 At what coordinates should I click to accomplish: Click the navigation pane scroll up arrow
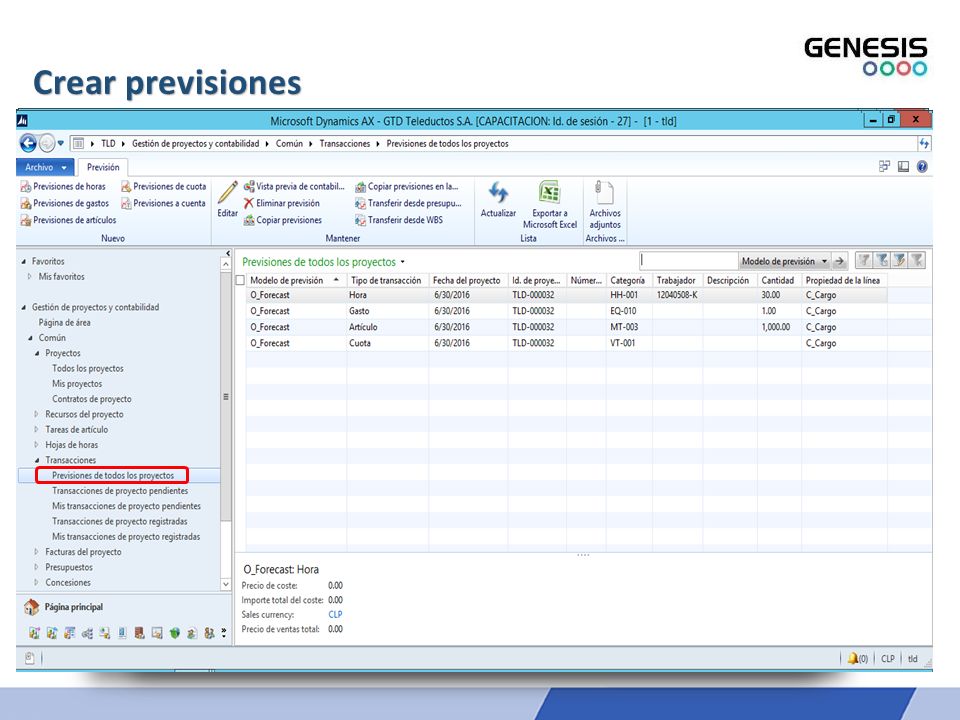[226, 264]
